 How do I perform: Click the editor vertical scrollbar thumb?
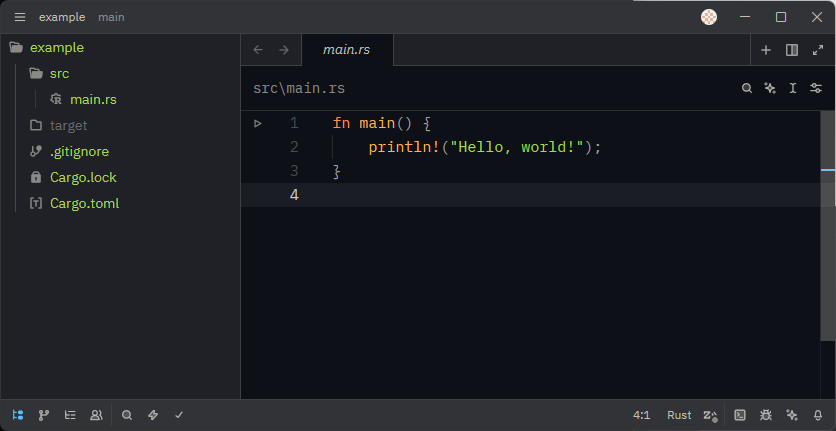pos(828,226)
